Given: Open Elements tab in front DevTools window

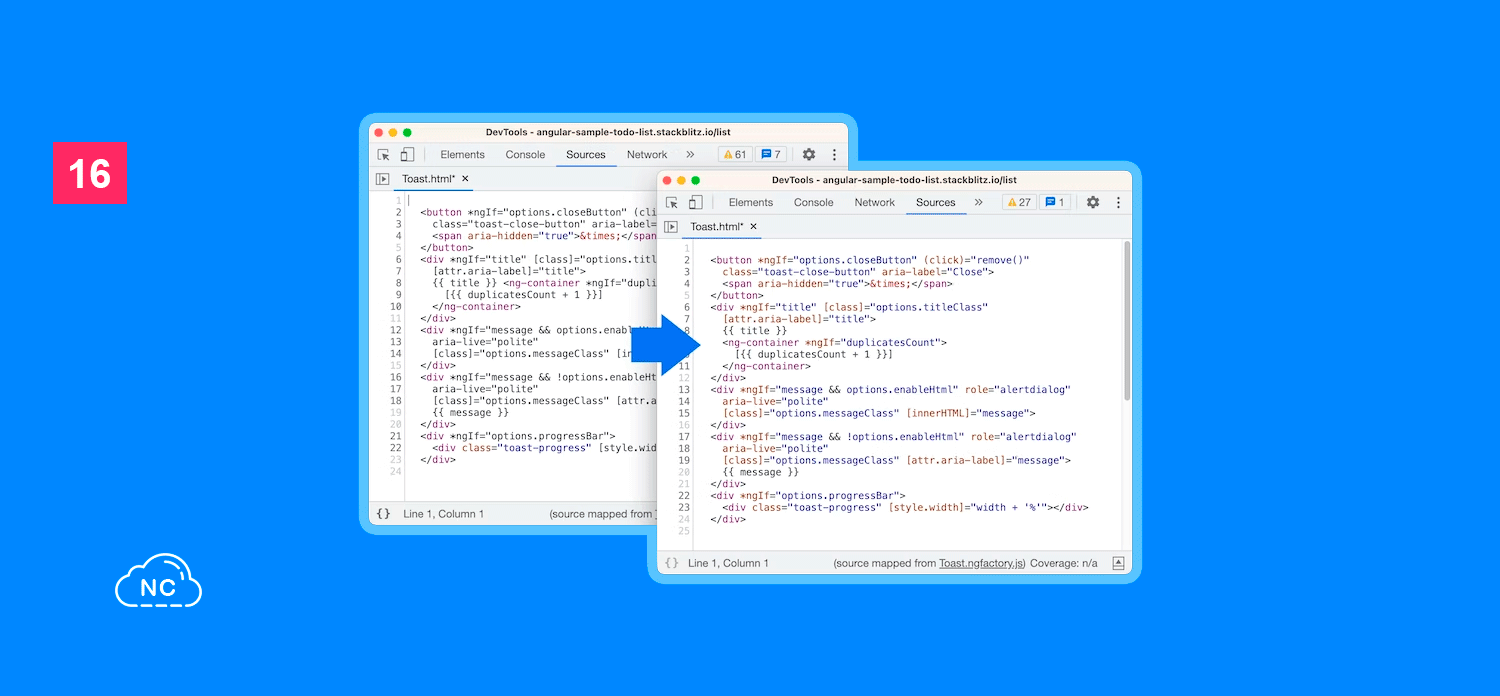Looking at the screenshot, I should point(751,202).
